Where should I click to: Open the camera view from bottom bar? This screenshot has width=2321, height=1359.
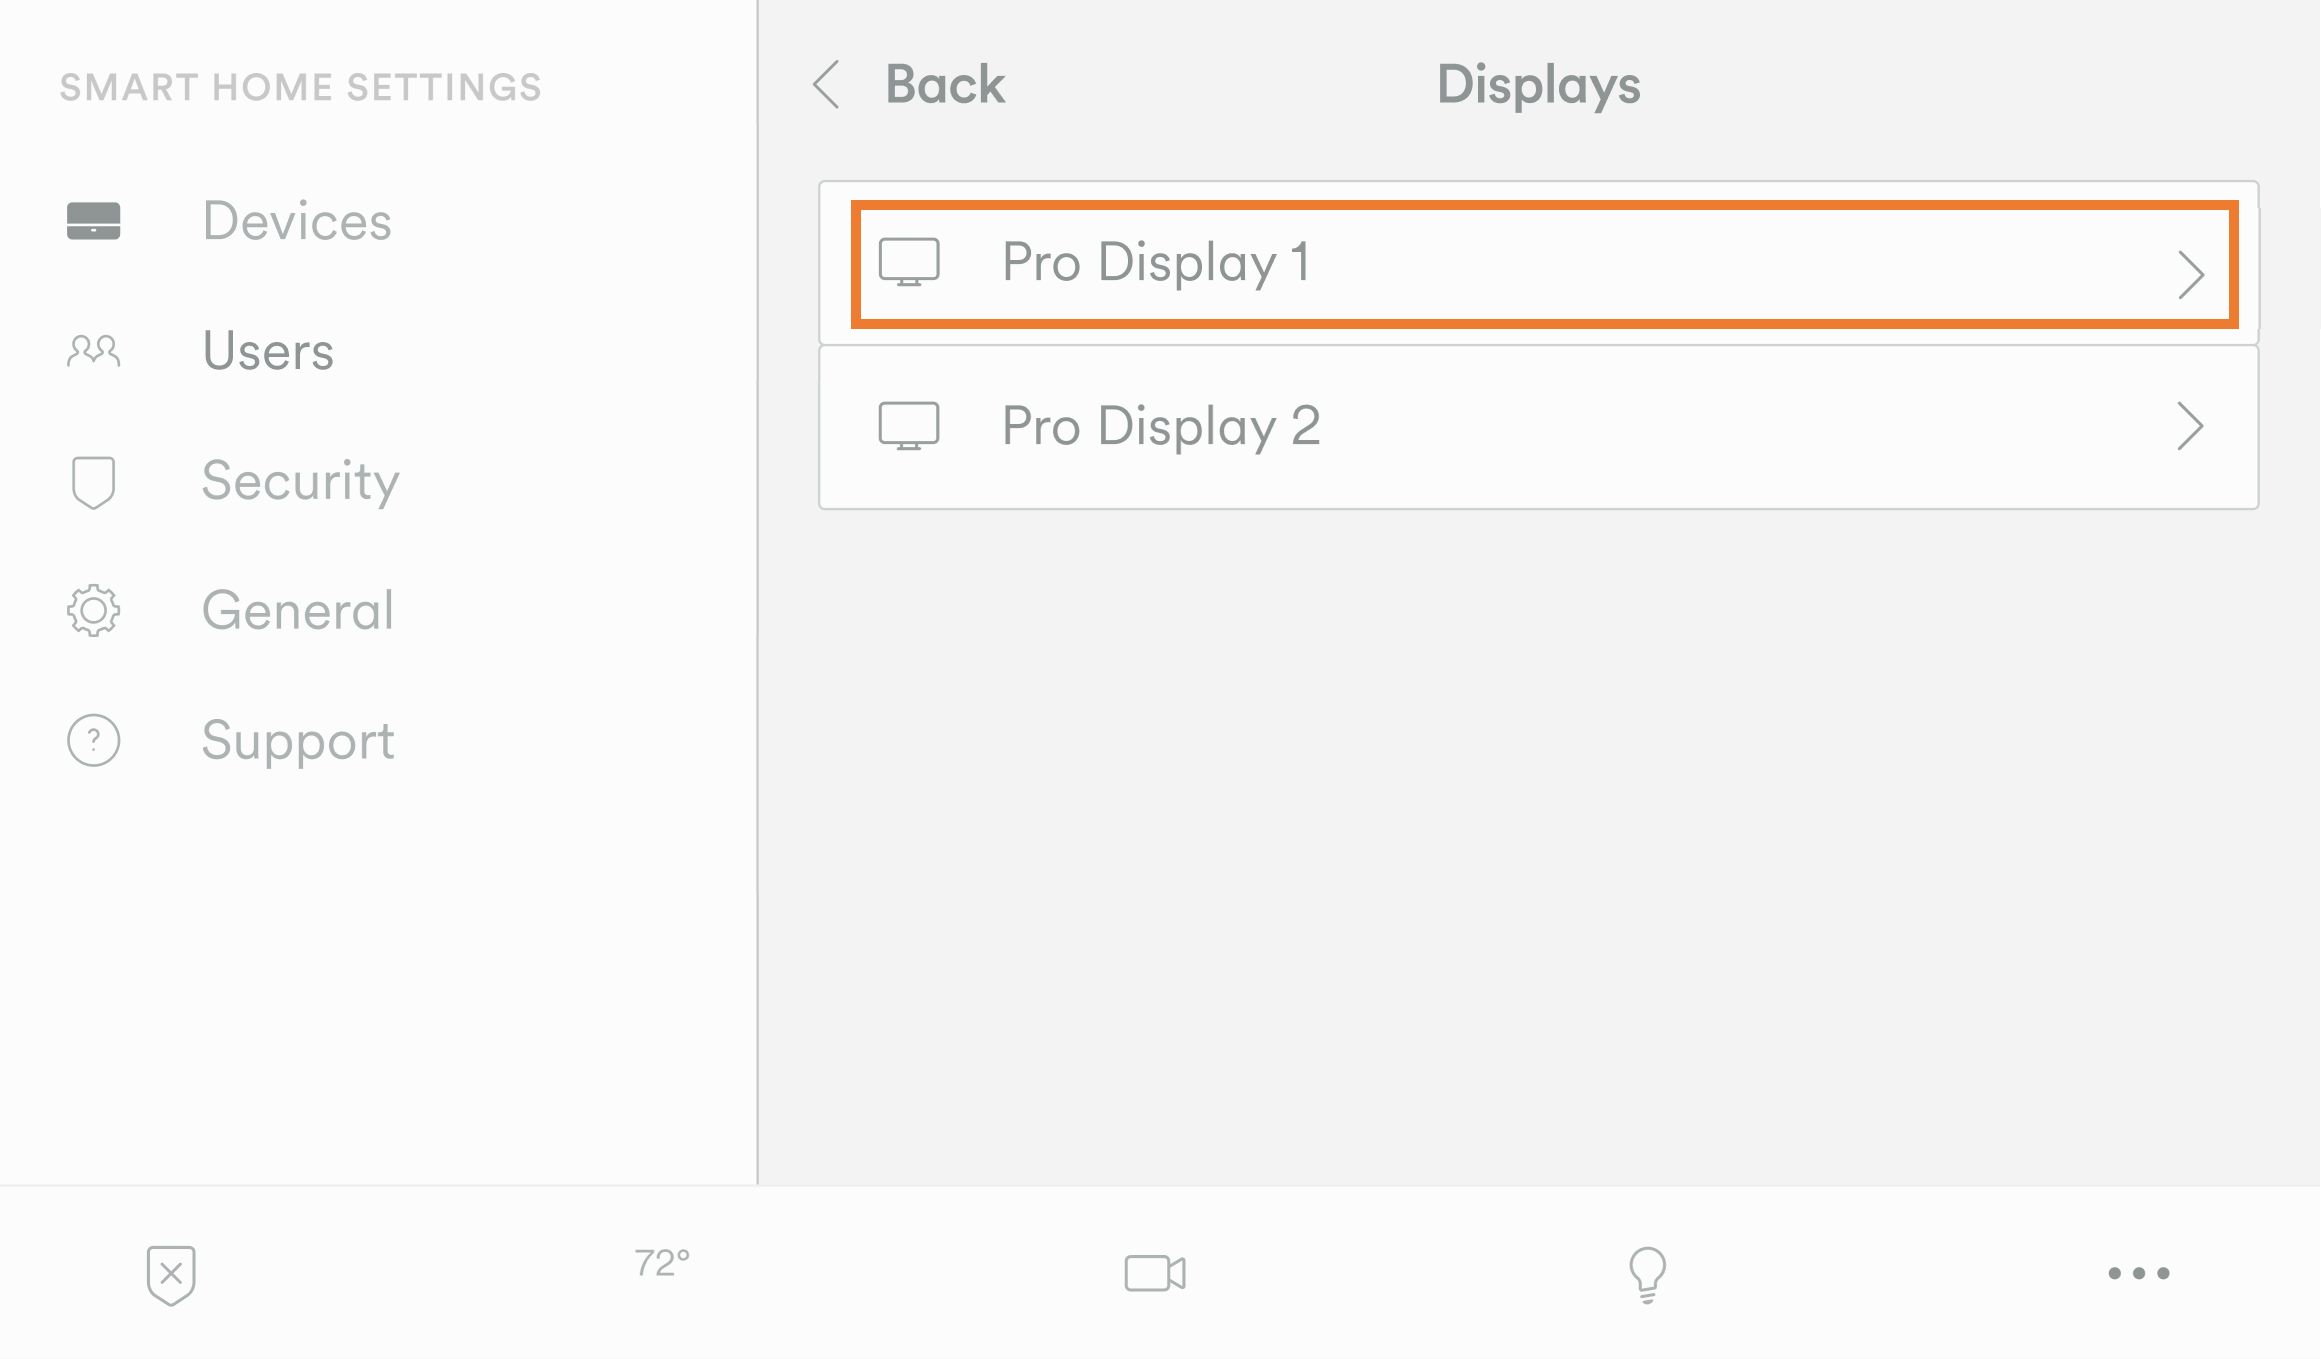[1155, 1273]
